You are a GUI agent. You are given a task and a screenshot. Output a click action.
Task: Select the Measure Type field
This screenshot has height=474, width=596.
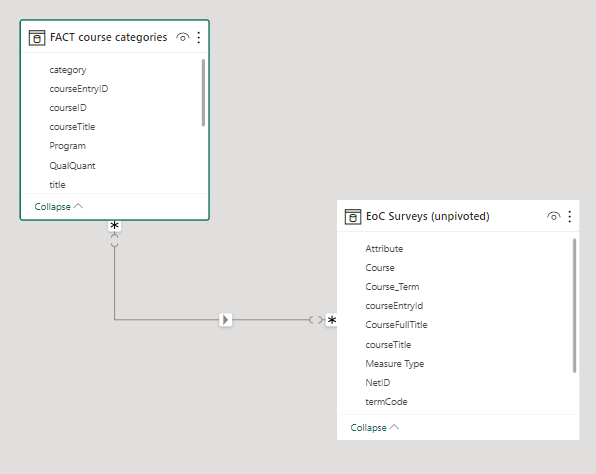pyautogui.click(x=395, y=364)
